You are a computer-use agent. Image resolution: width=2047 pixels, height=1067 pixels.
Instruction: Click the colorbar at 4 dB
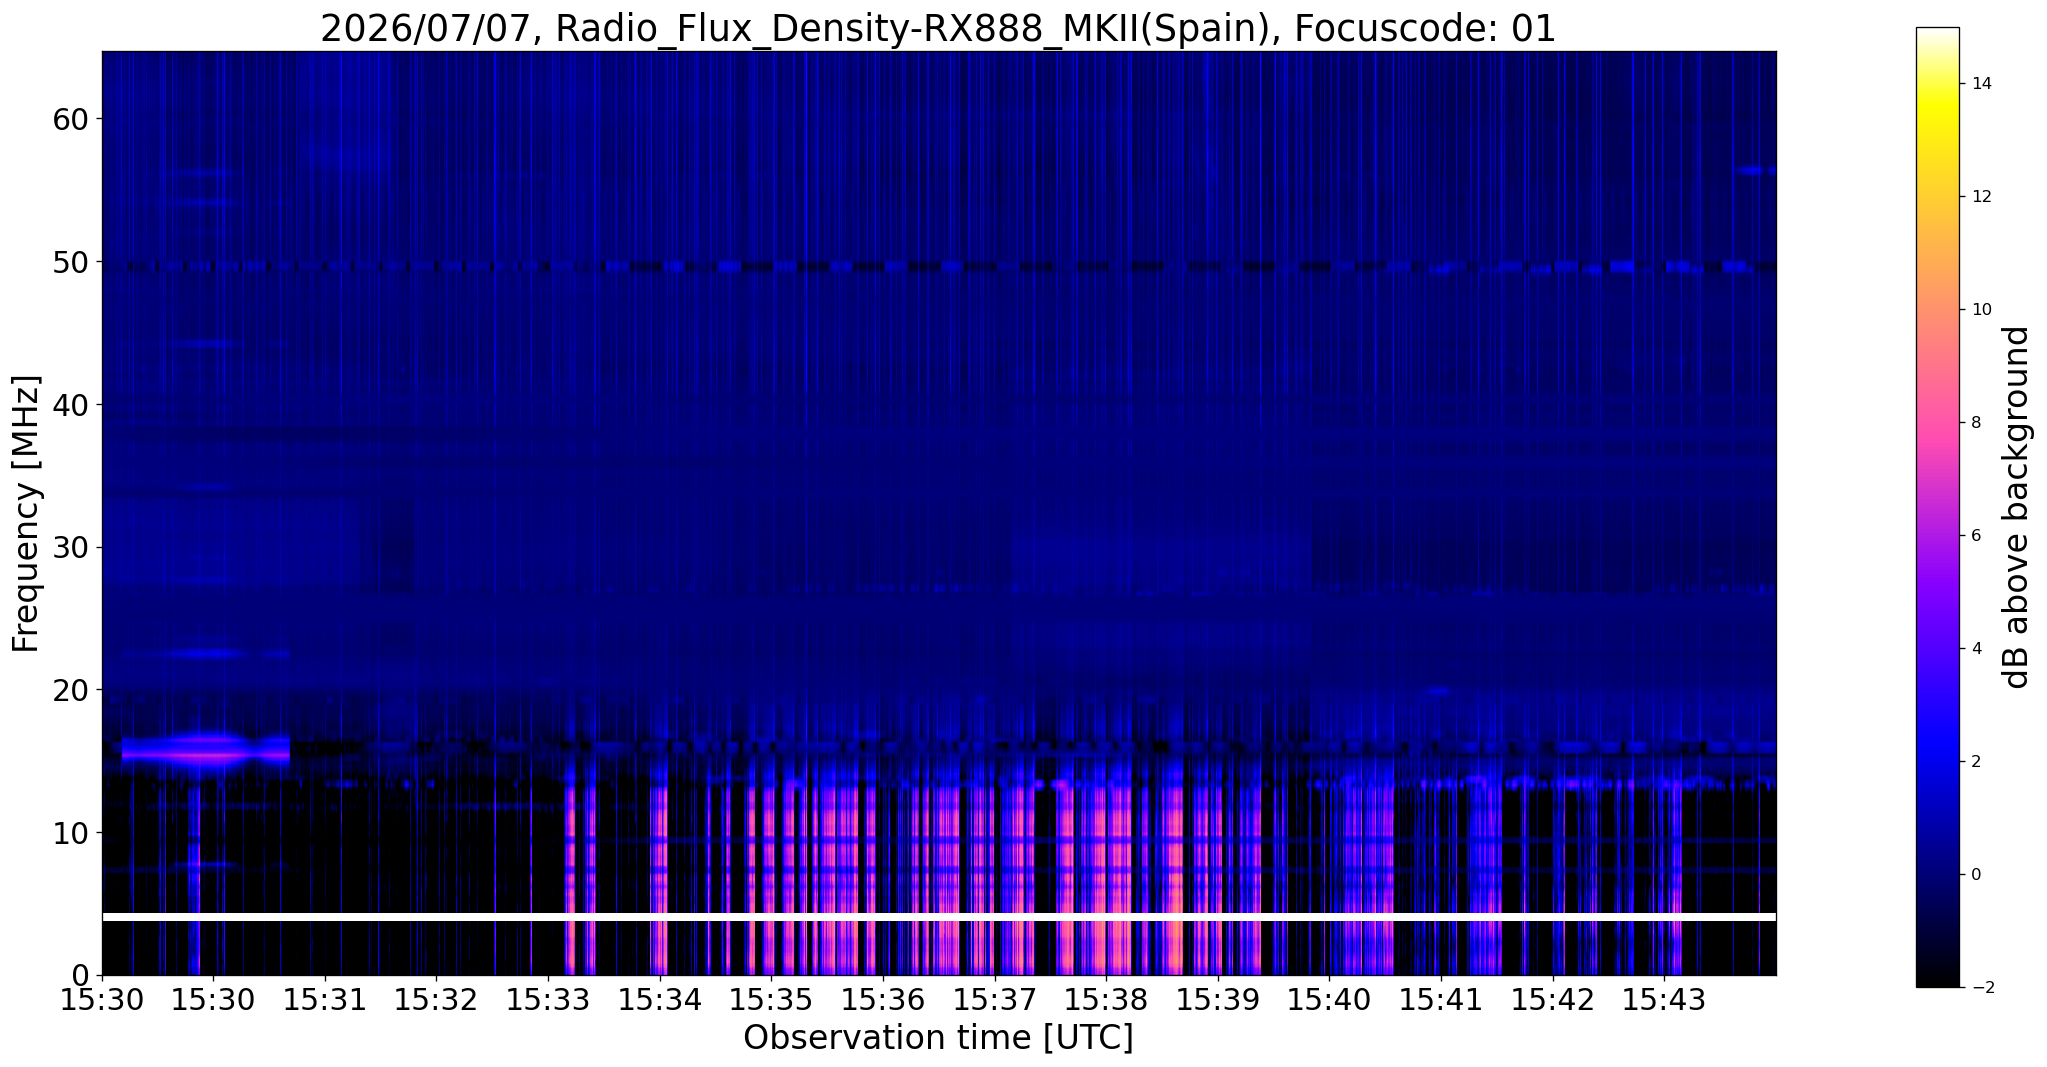pyautogui.click(x=1937, y=648)
